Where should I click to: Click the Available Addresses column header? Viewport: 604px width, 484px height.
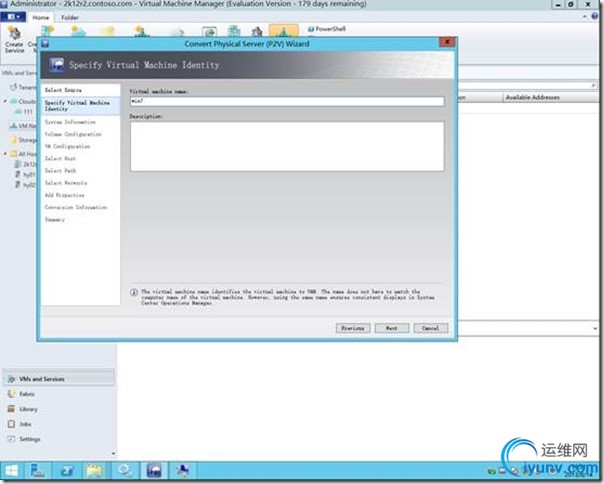click(532, 97)
